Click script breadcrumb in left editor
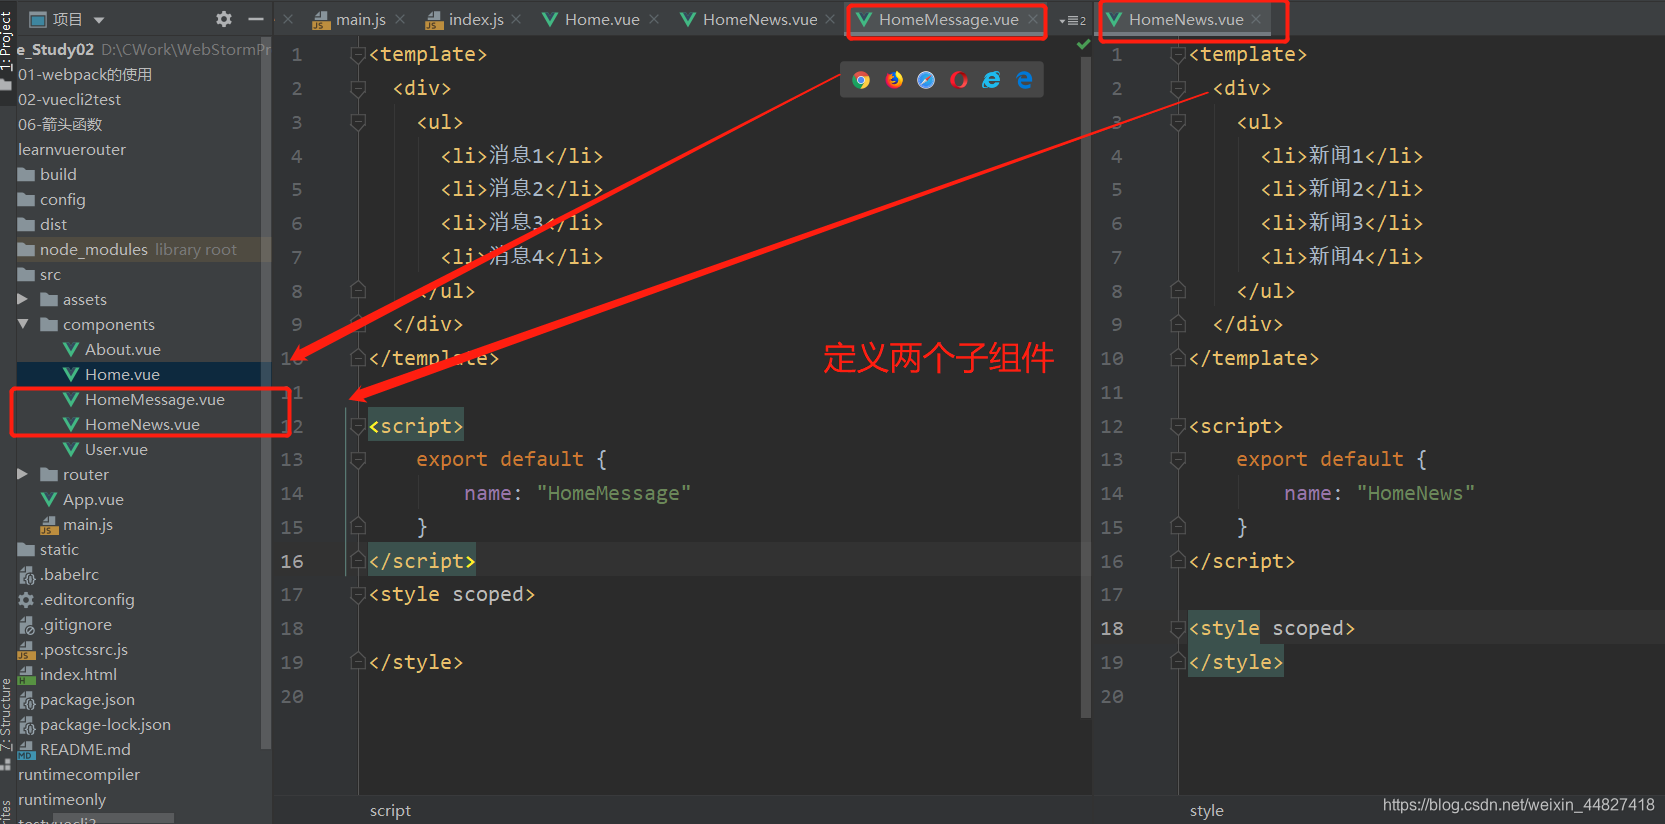 tap(390, 810)
